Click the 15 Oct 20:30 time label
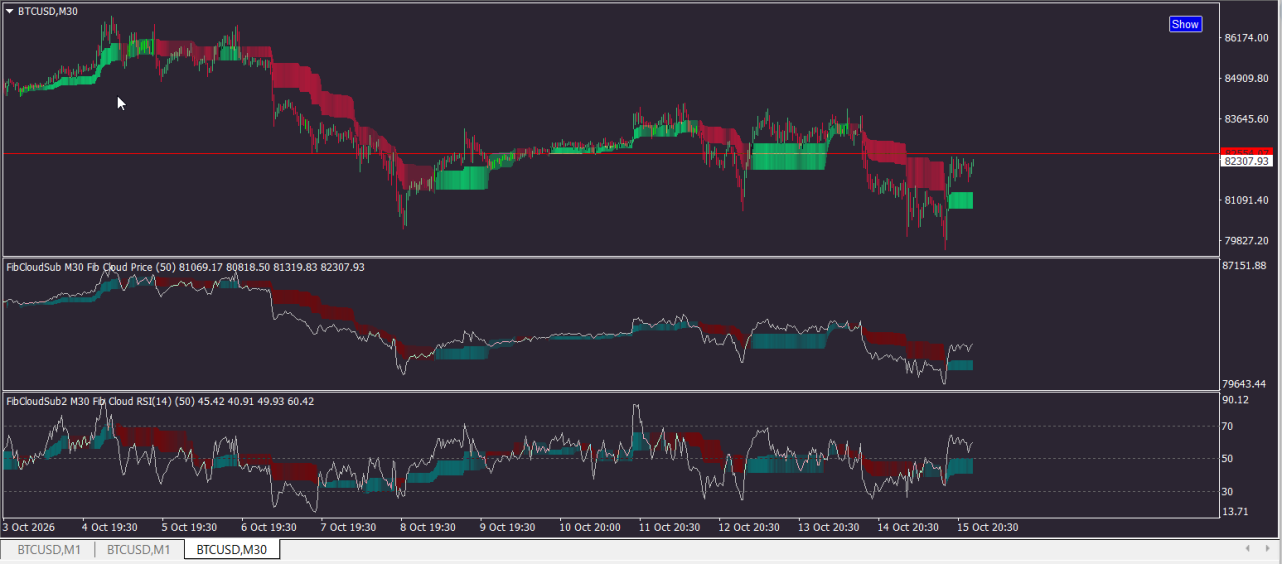 988,527
